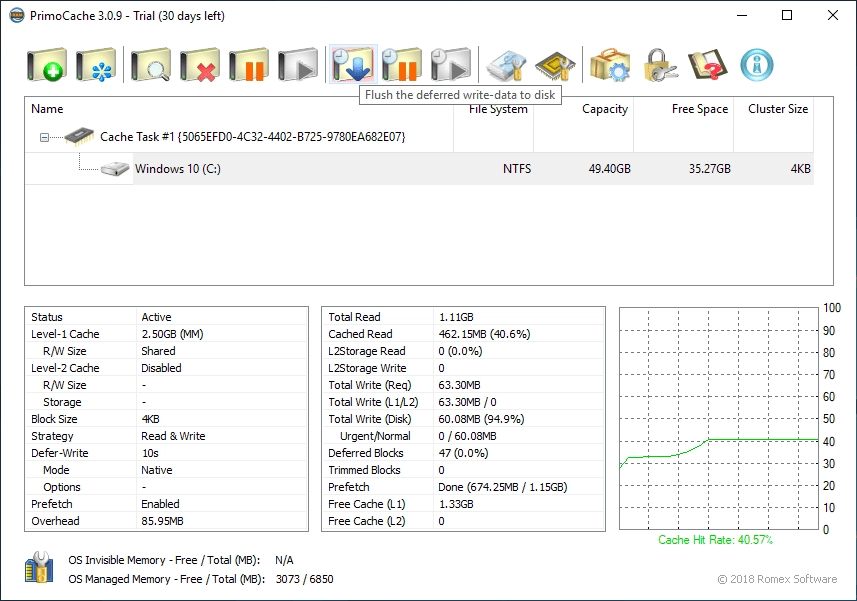
Task: Select the Windows 10 (C:) volume row
Action: (x=419, y=168)
